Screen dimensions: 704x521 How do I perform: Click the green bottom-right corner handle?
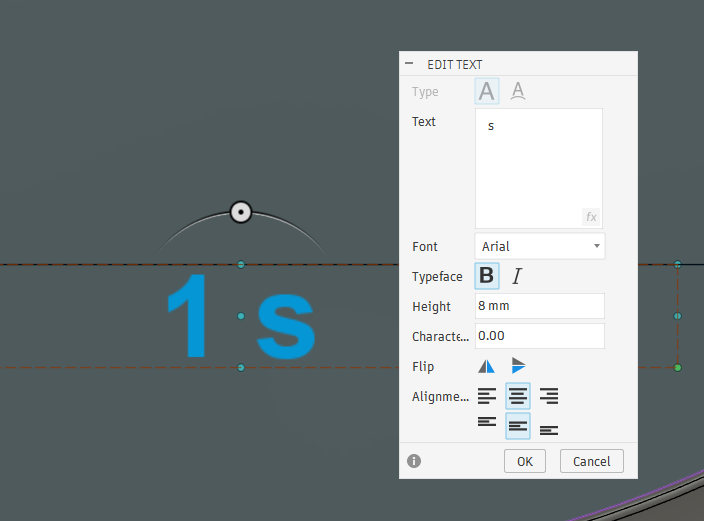click(678, 368)
